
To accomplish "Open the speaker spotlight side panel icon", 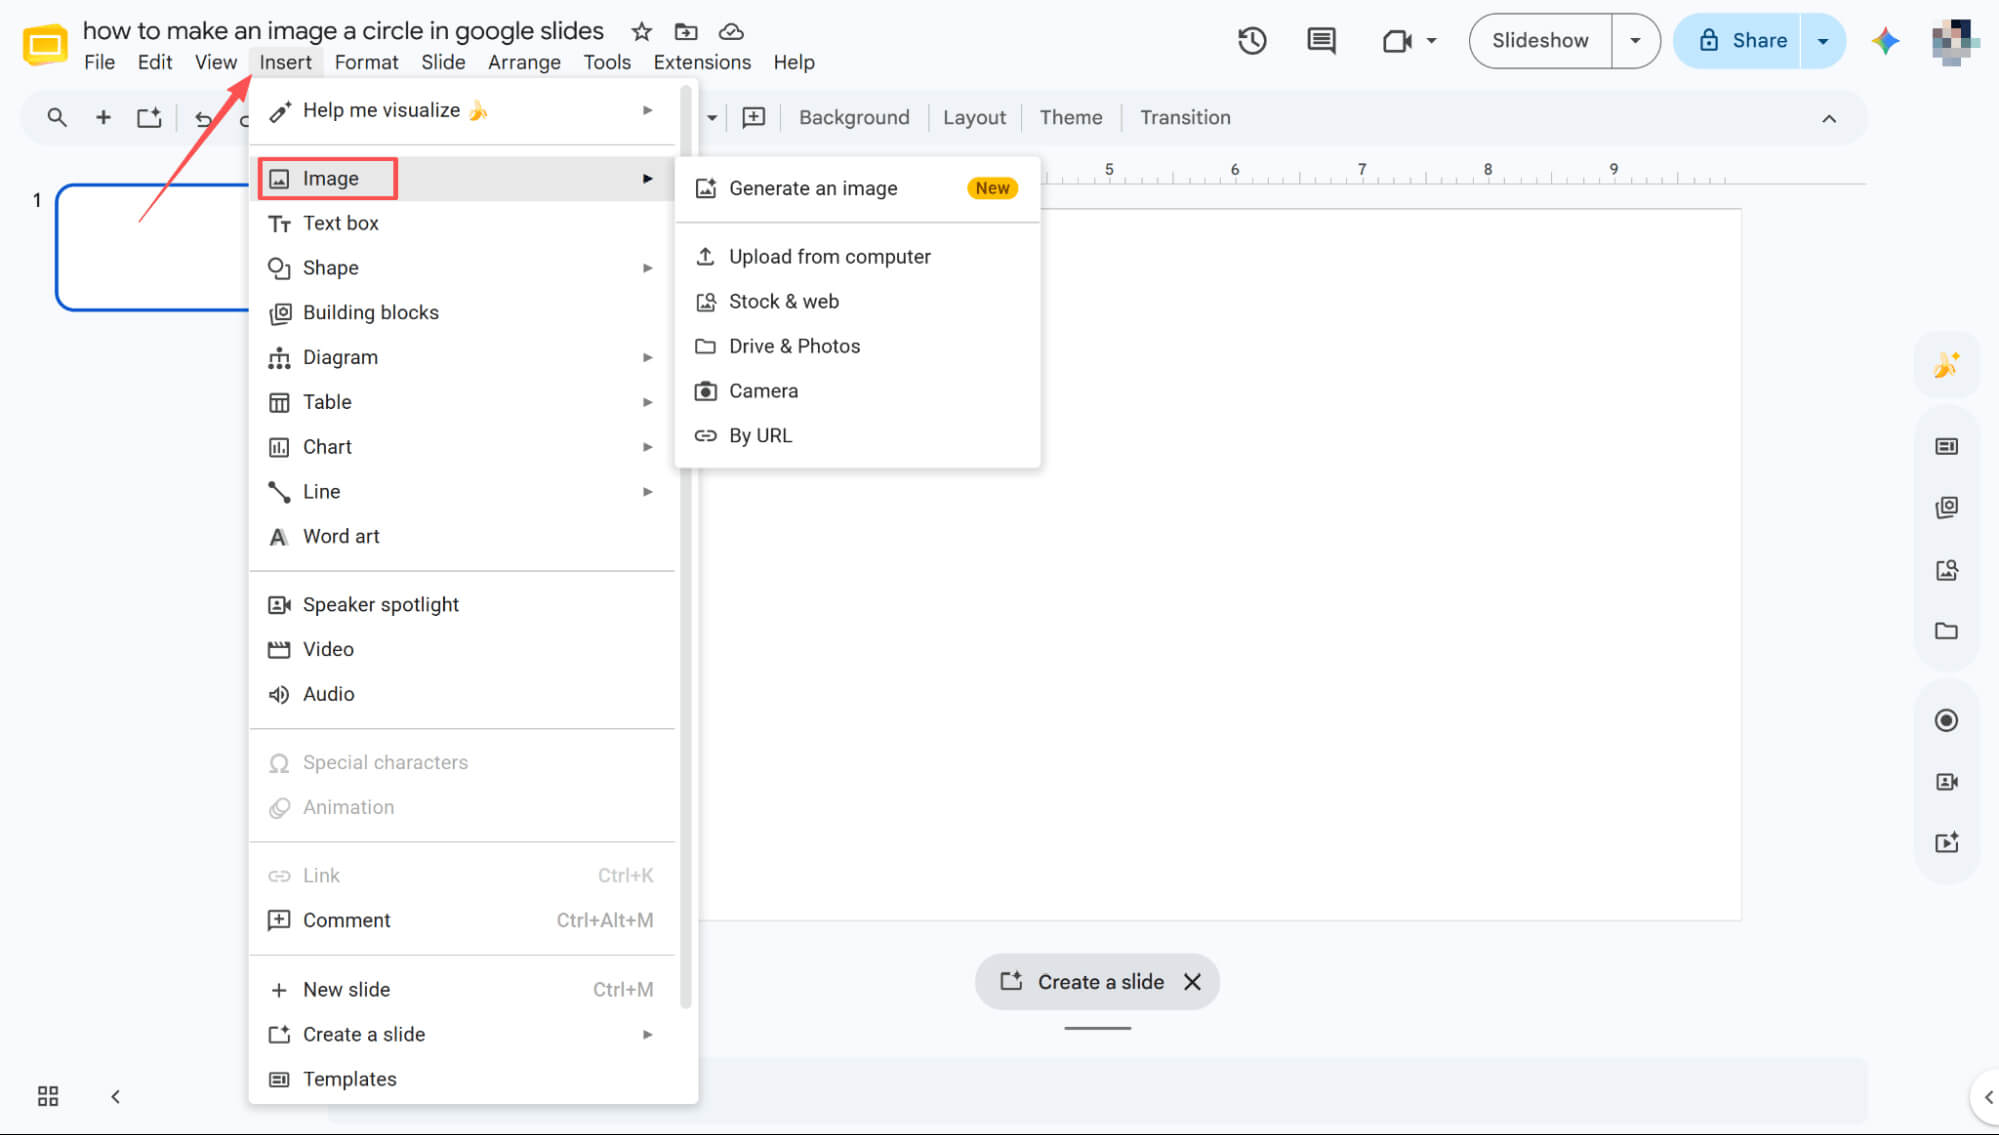I will 1946,782.
